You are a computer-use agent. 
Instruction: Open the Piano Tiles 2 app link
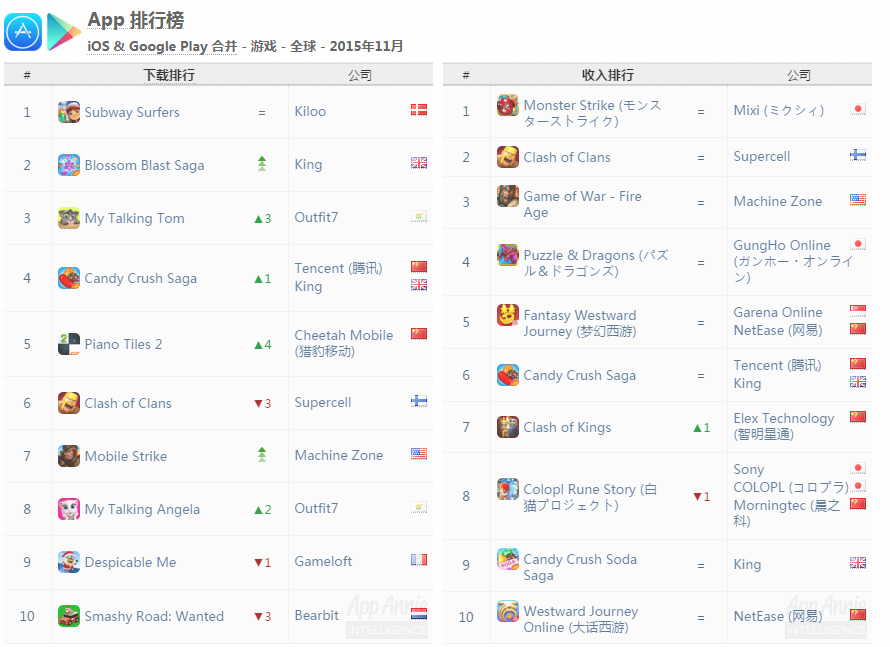coord(123,344)
